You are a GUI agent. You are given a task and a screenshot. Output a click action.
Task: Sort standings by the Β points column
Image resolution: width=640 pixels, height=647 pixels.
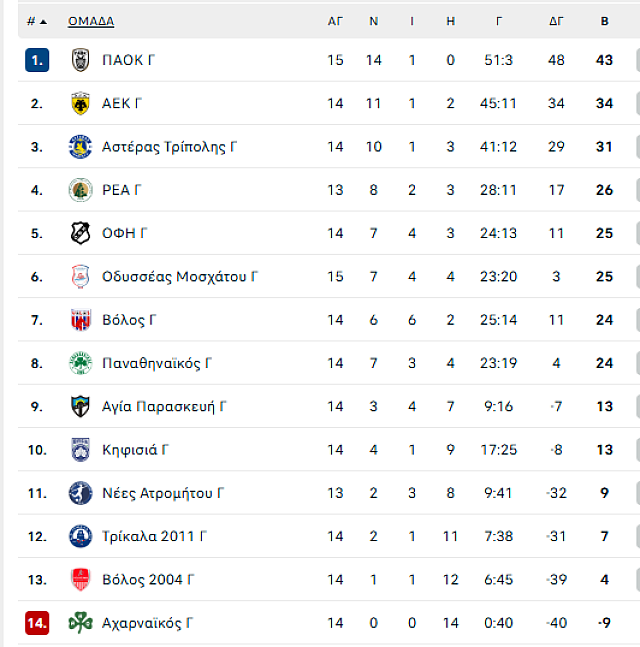[x=604, y=21]
